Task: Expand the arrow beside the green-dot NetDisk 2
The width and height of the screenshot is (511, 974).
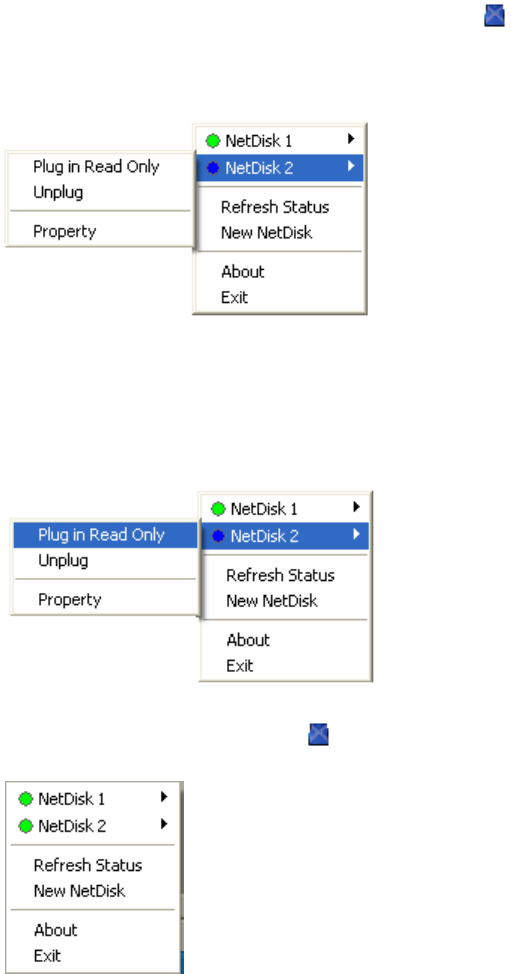Action: 164,824
